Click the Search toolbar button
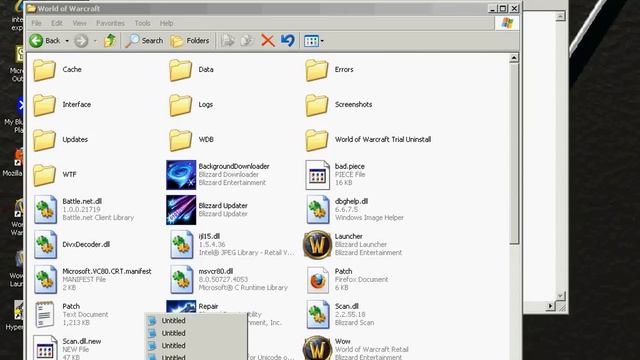640x360 pixels. (x=144, y=41)
